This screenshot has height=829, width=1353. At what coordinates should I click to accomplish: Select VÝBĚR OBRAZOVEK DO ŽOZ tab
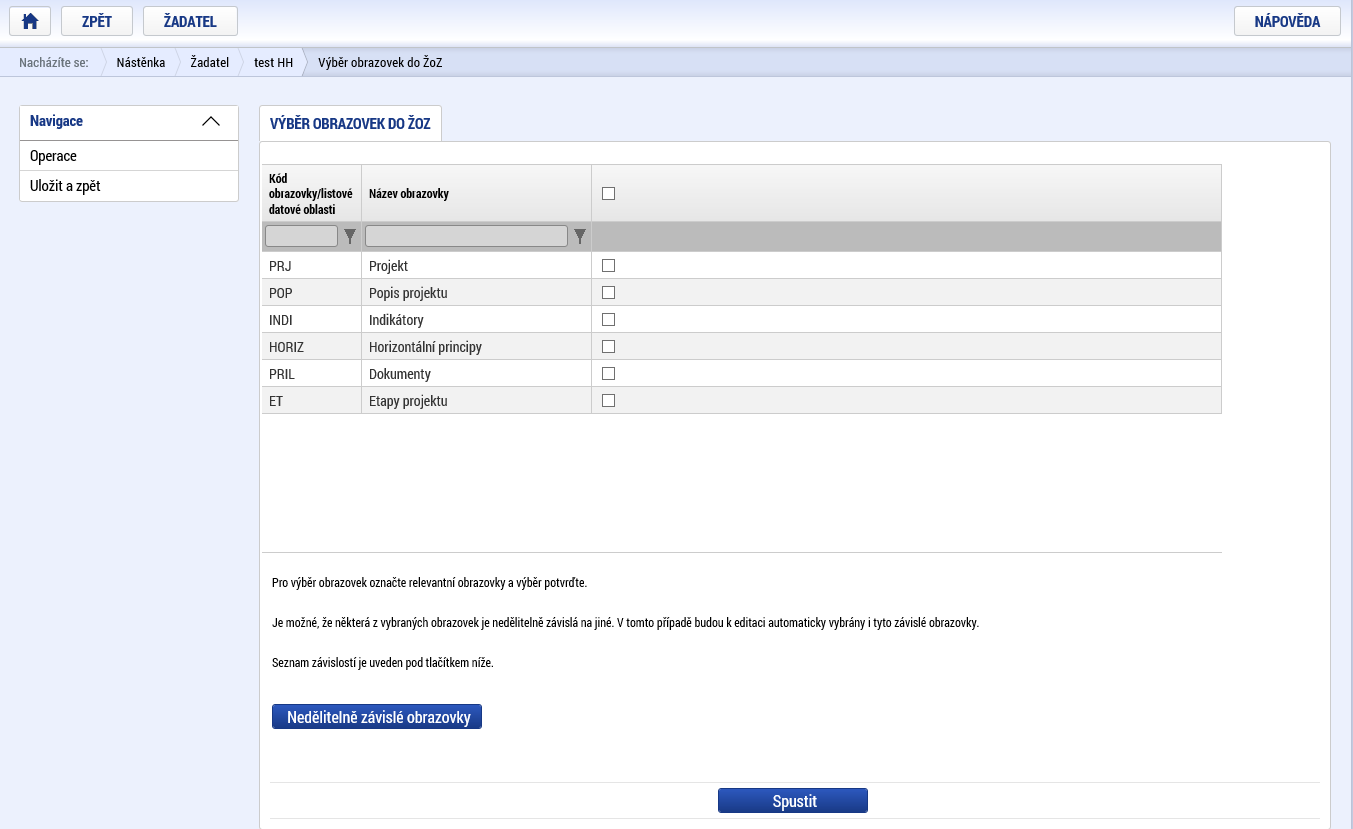[350, 124]
